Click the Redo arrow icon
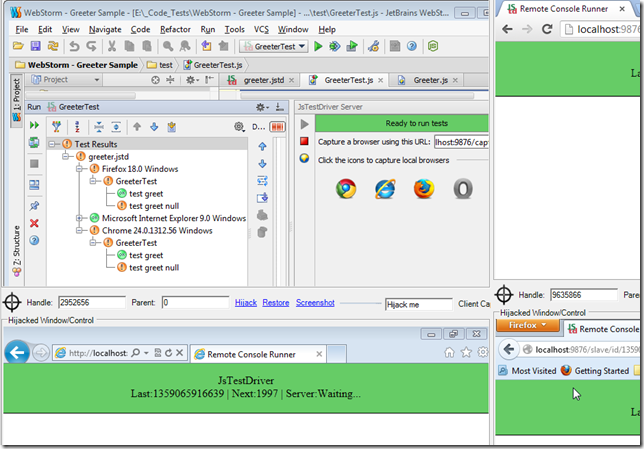Viewport: 644px width, 449px height. click(91, 46)
